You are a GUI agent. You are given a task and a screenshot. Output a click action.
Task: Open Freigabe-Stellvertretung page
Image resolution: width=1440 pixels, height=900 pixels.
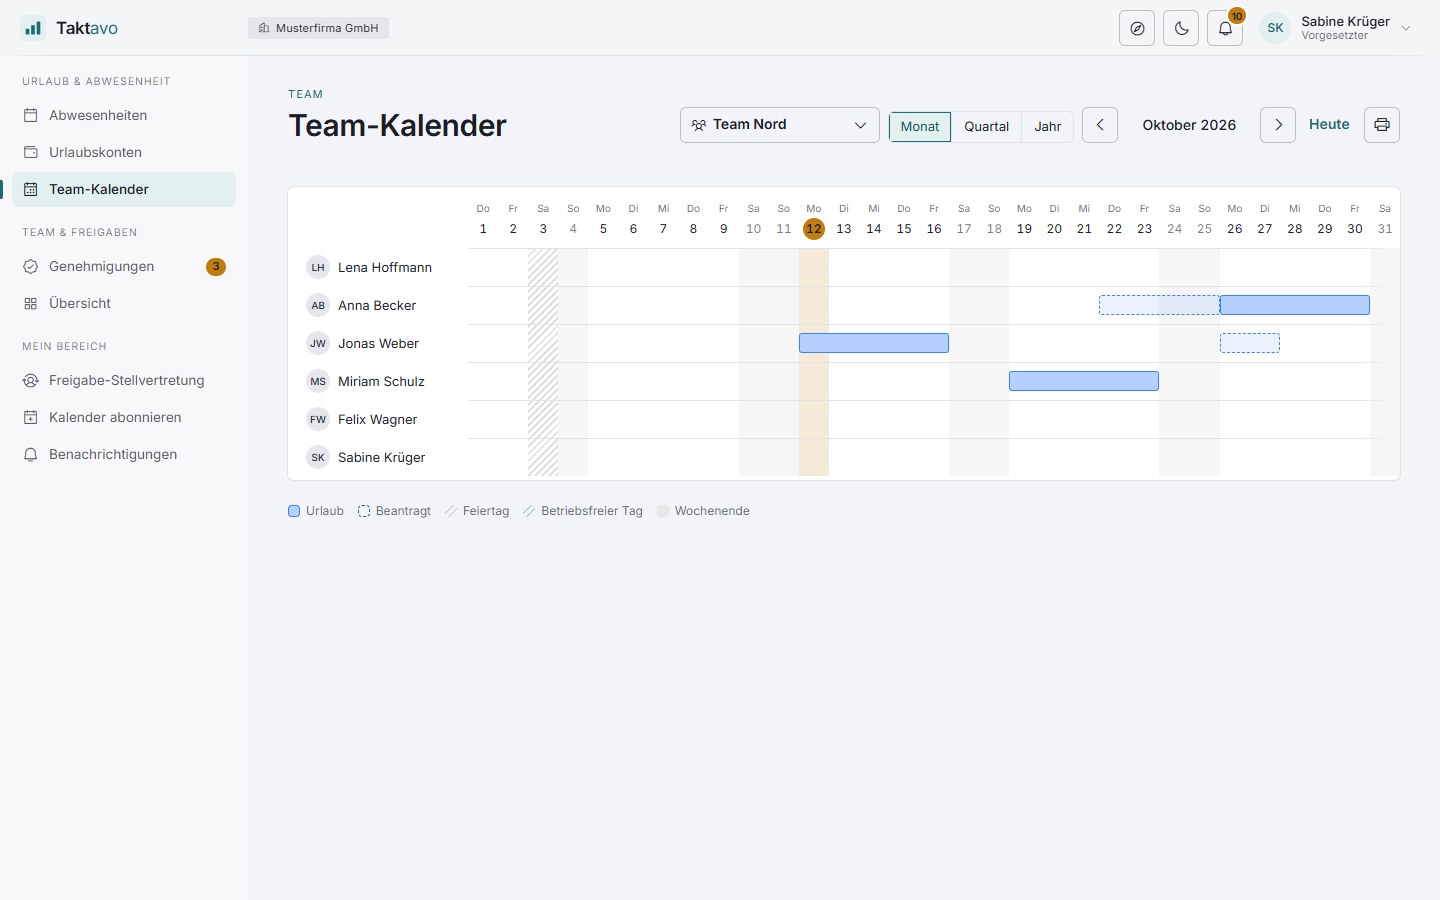124,380
